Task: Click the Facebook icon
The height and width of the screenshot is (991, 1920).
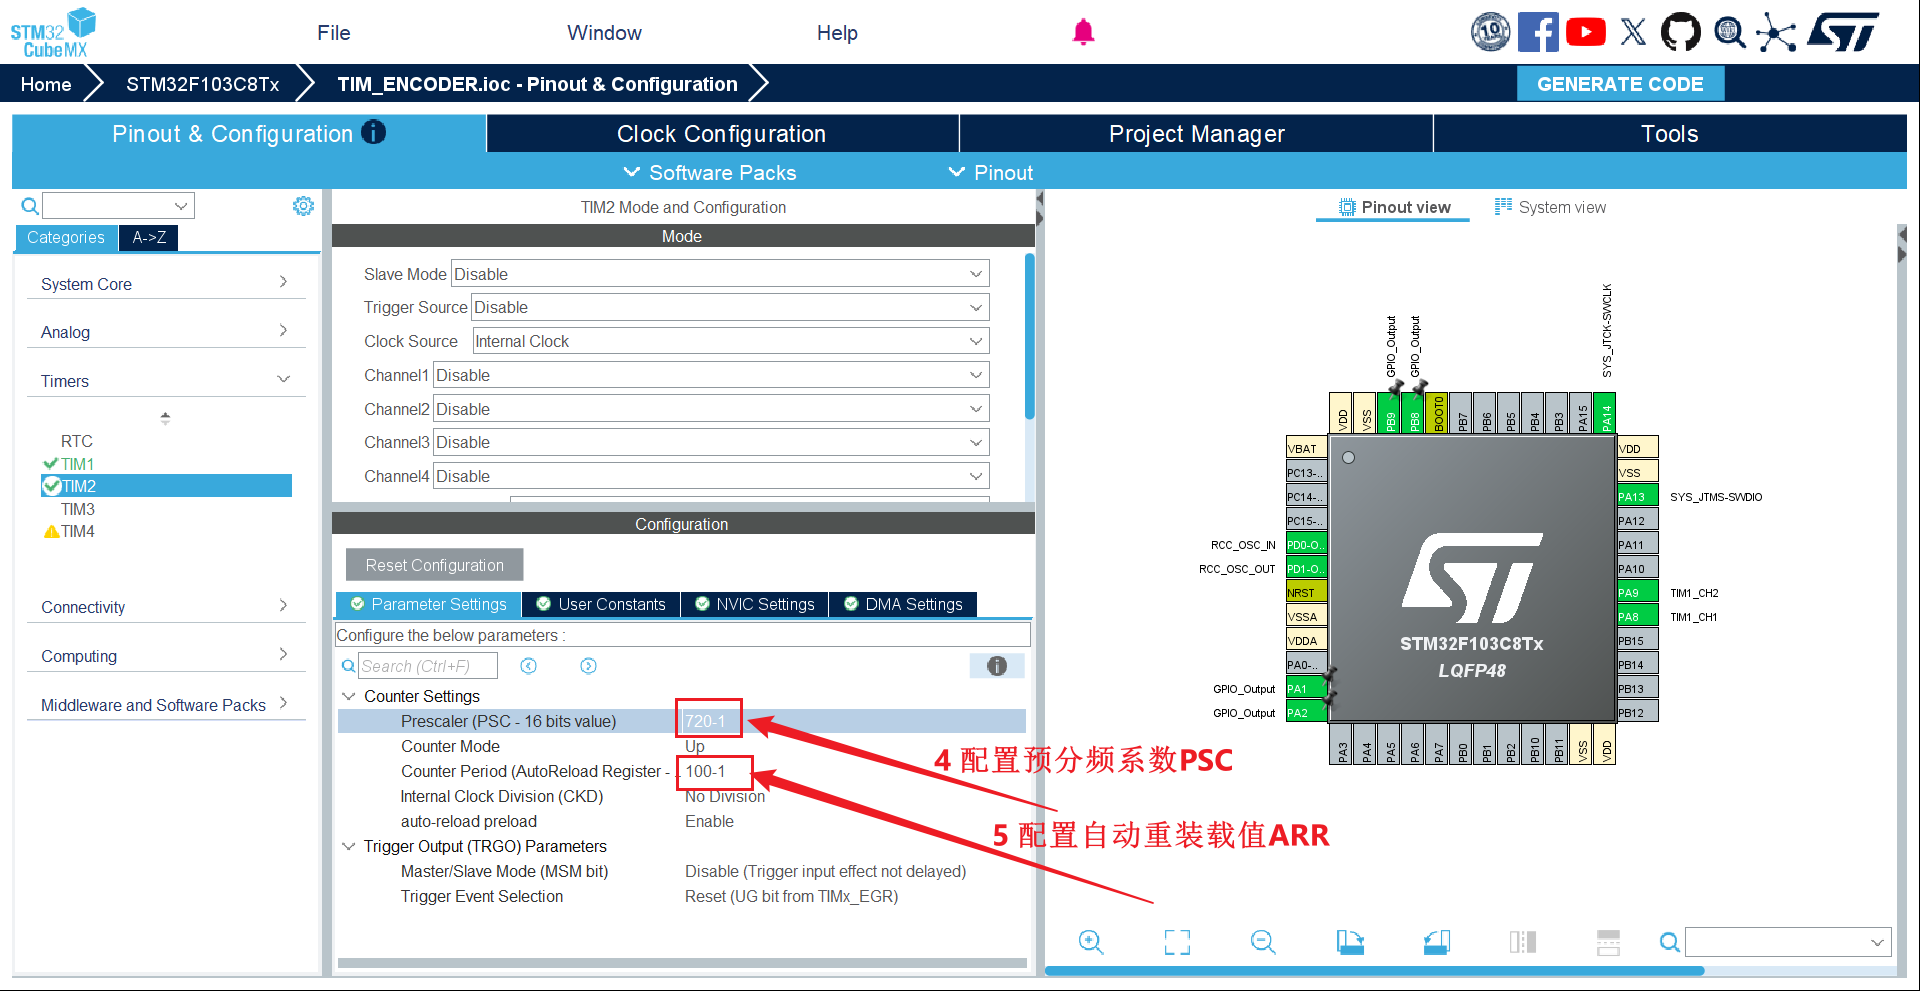Action: (1538, 32)
